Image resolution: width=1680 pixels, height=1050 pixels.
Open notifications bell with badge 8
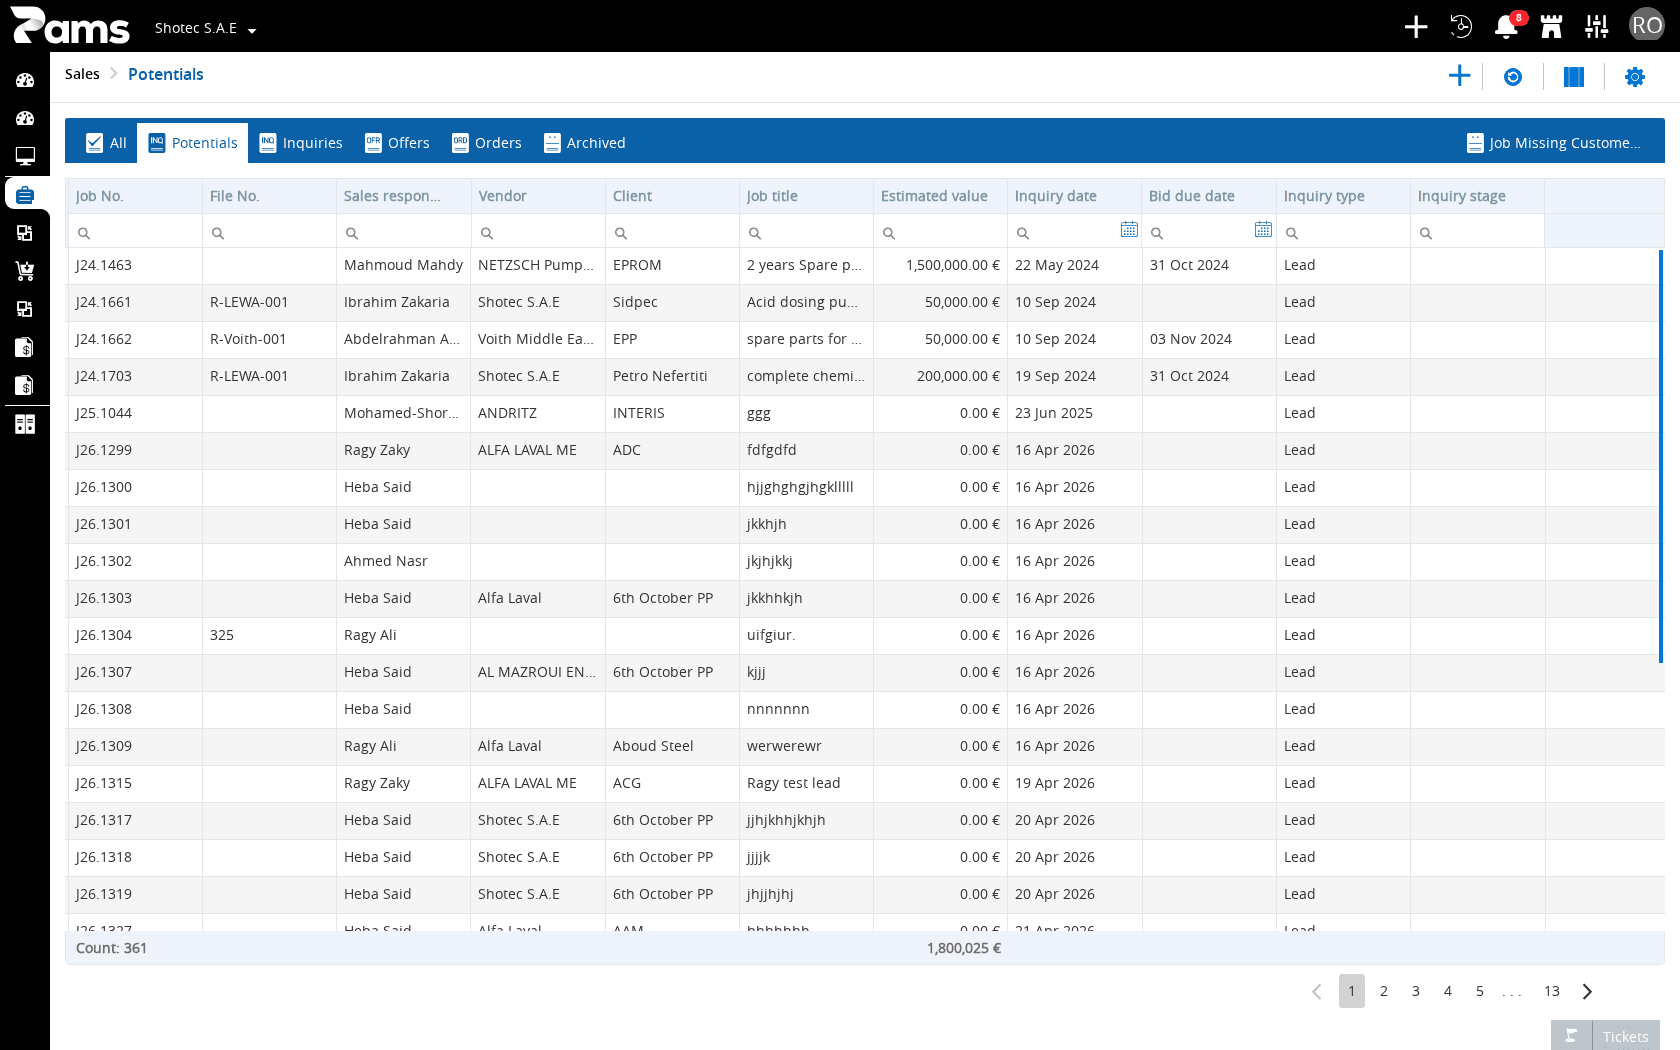[x=1506, y=27]
